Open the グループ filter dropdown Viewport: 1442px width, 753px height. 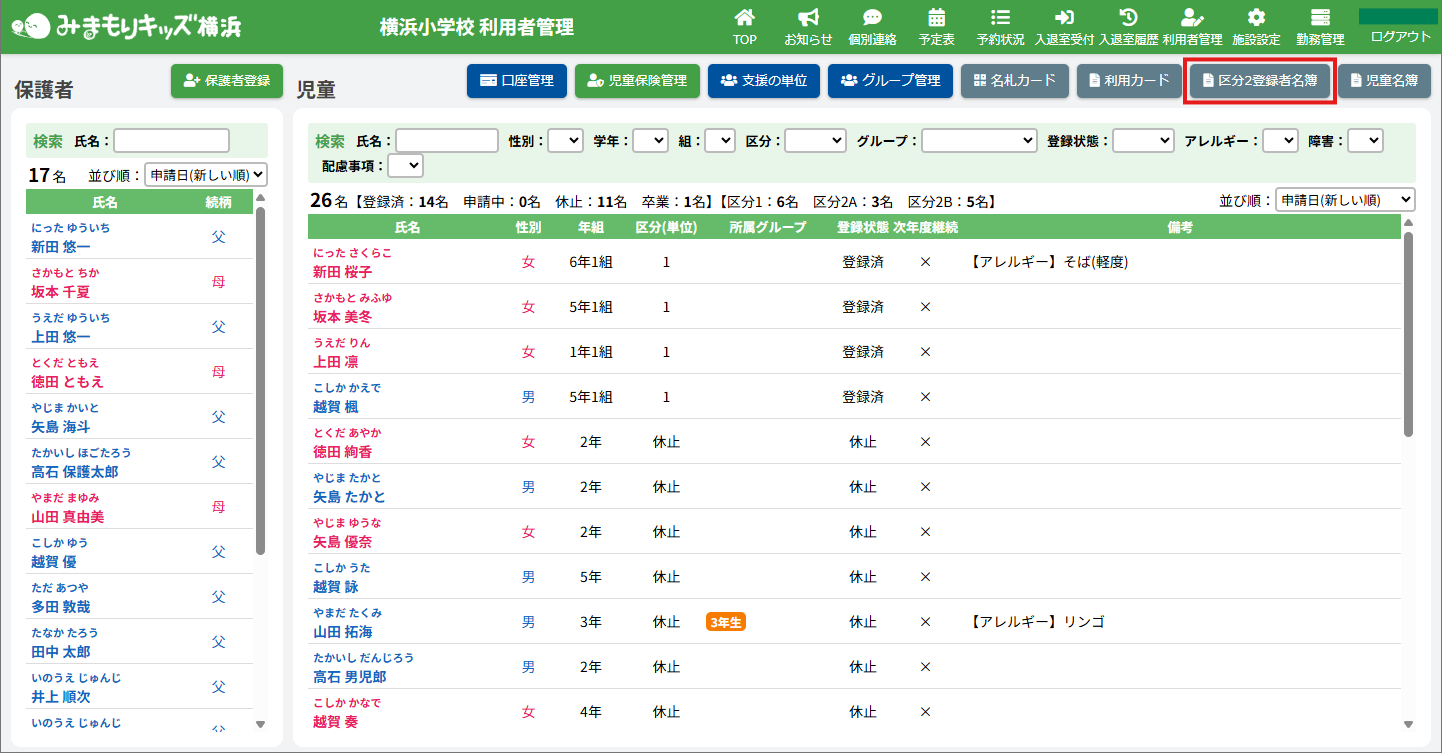pos(978,141)
